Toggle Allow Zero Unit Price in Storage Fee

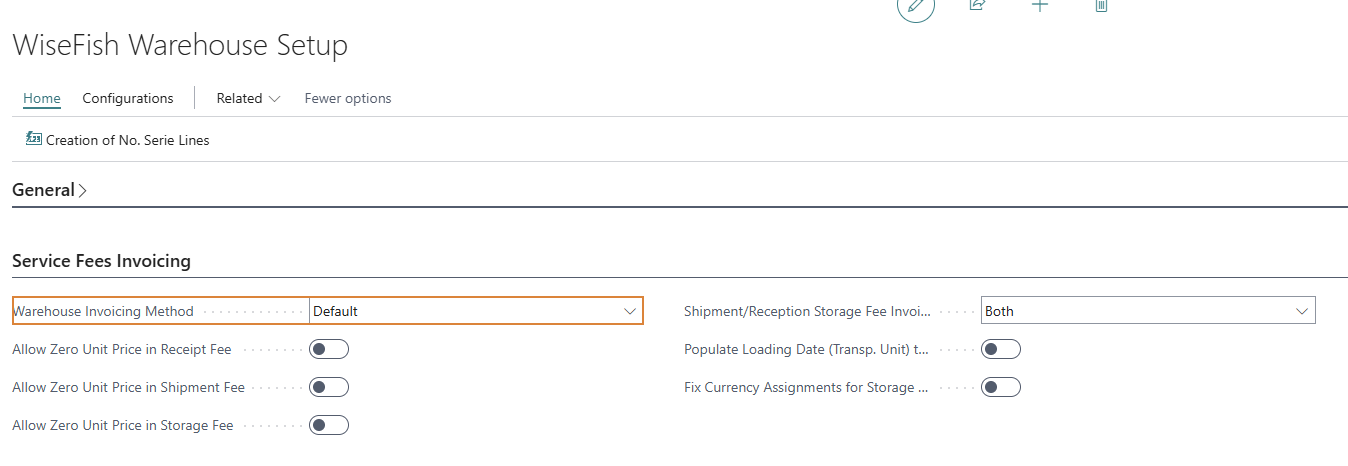click(x=329, y=425)
